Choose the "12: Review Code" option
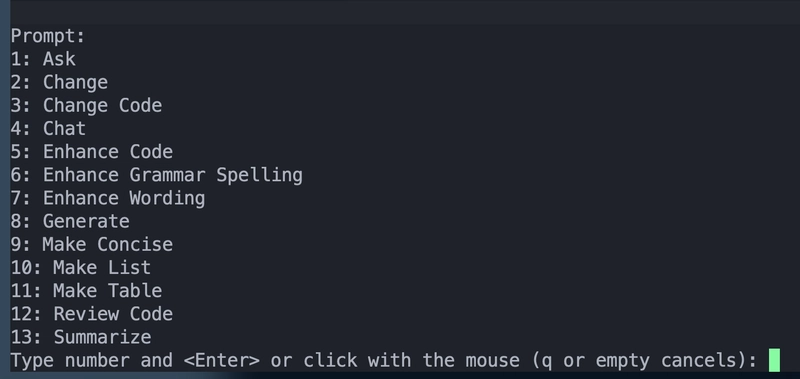Screen dimensions: 800x379 [92, 314]
